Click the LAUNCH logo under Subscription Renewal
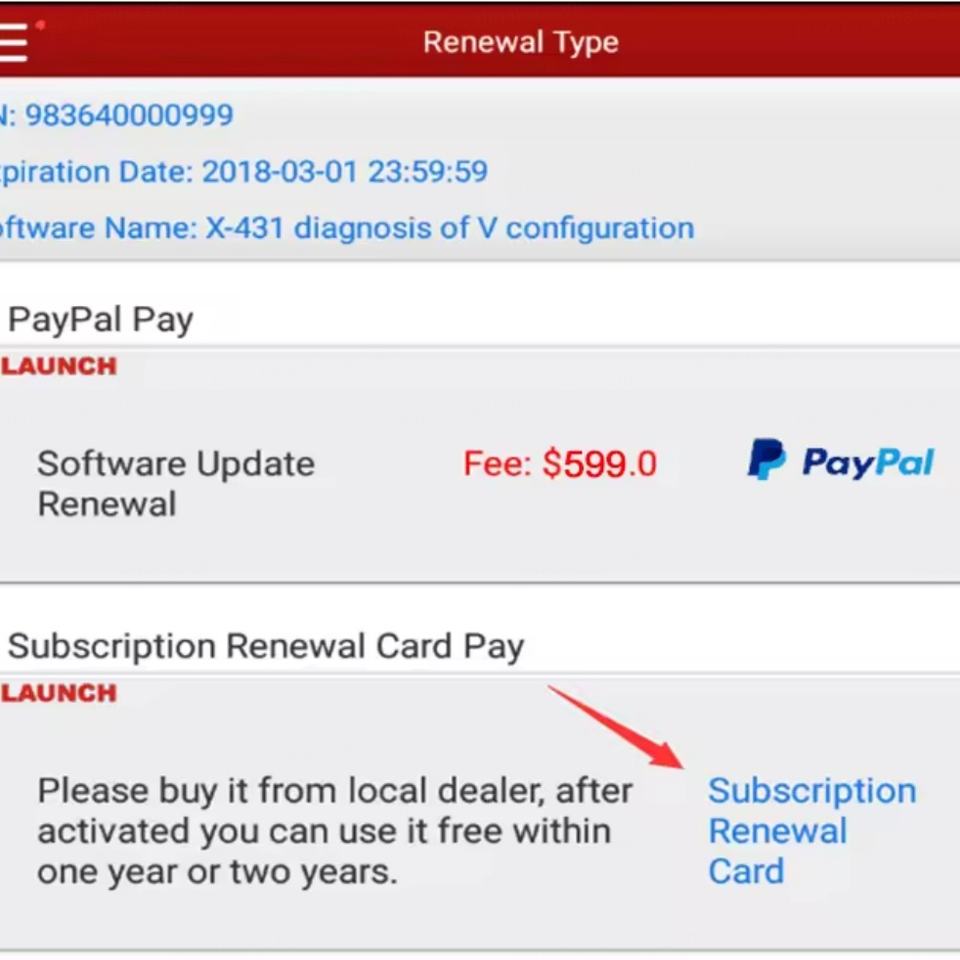This screenshot has width=960, height=960. [x=59, y=693]
